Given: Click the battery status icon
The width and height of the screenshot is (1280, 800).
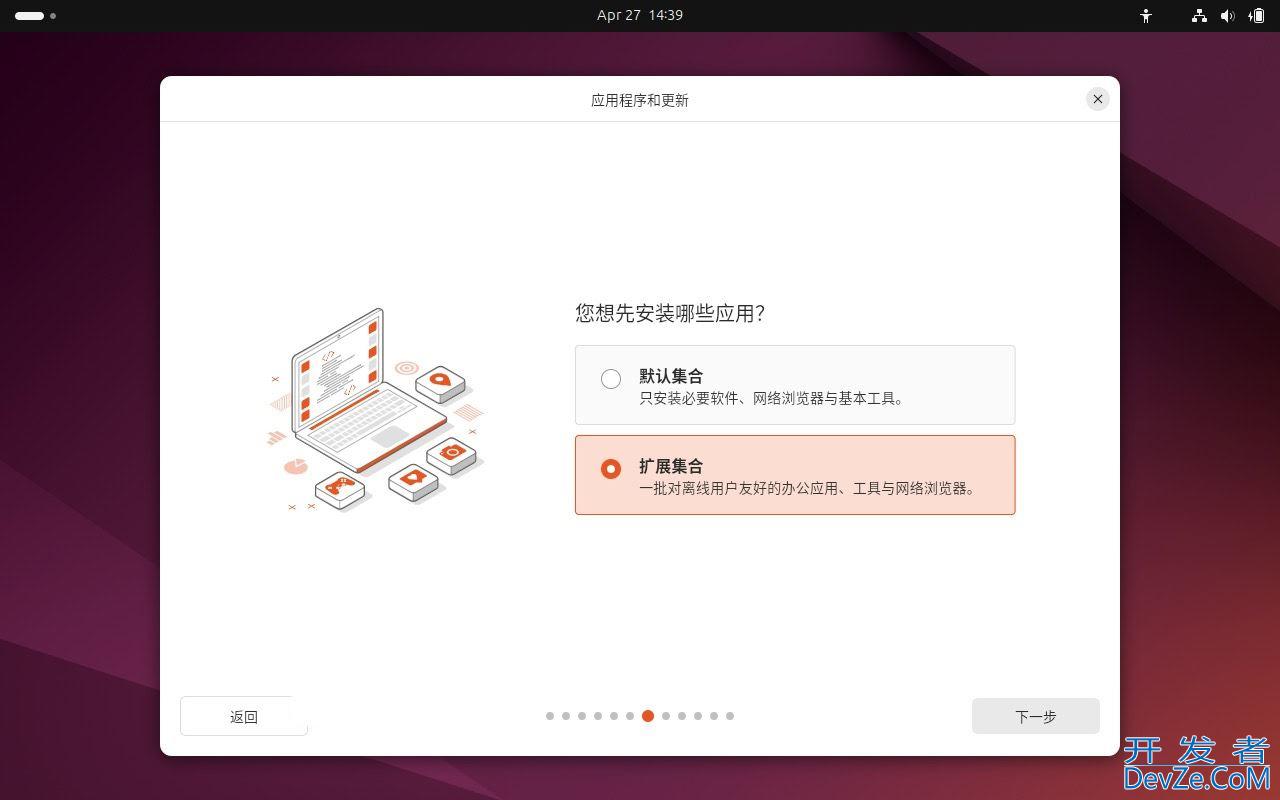Looking at the screenshot, I should click(x=1256, y=16).
